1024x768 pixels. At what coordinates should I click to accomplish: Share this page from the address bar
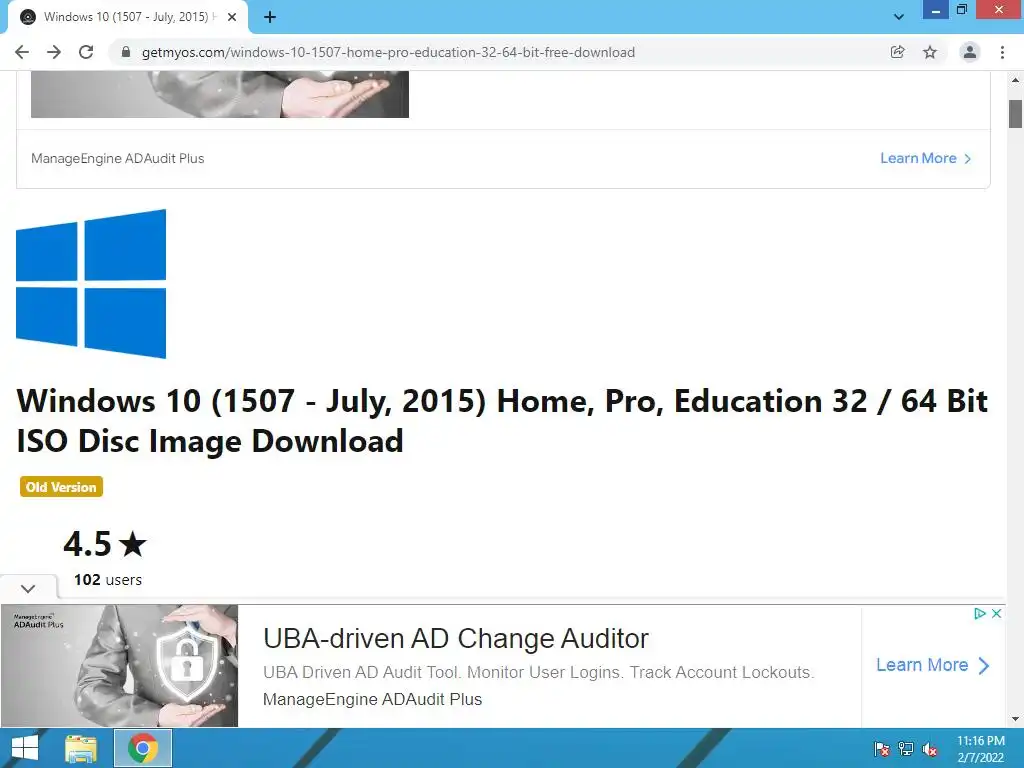tap(897, 52)
